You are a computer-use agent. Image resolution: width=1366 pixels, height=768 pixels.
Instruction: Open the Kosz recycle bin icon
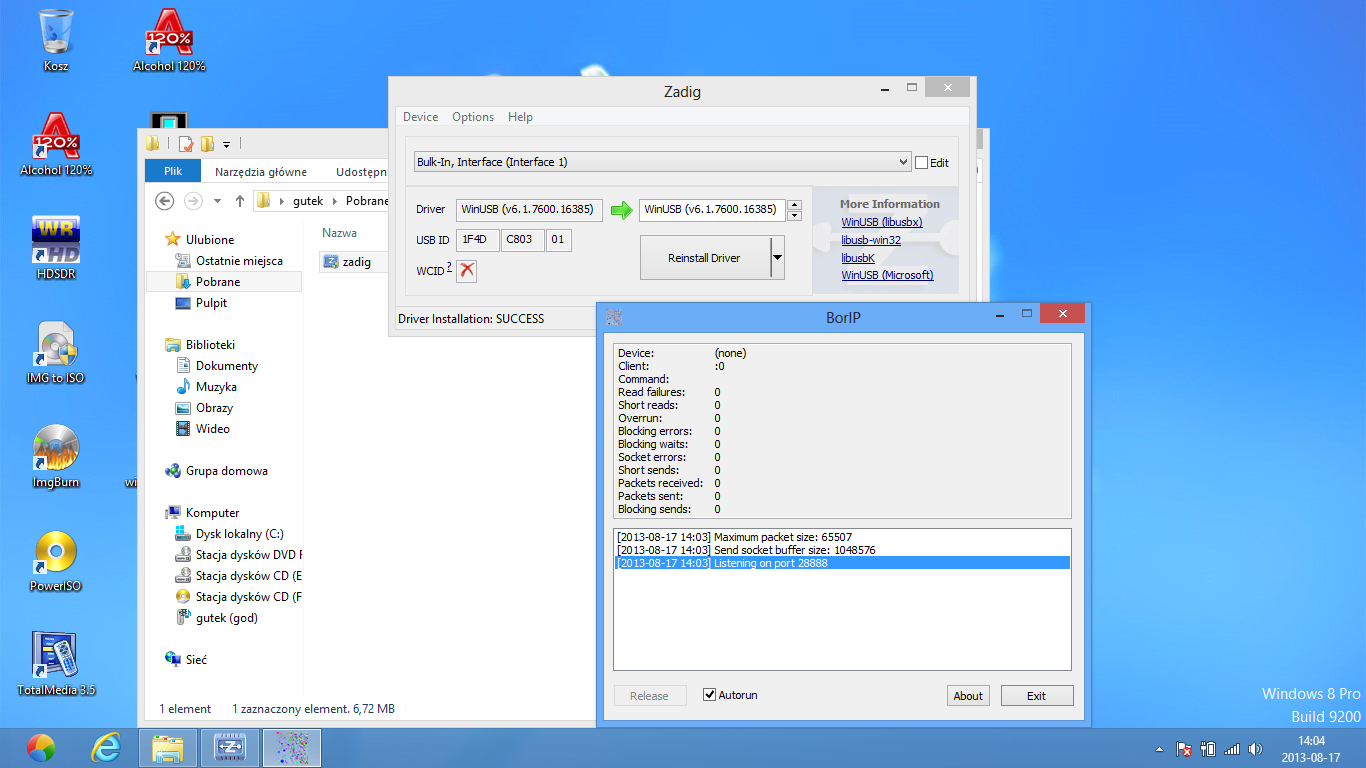tap(56, 33)
